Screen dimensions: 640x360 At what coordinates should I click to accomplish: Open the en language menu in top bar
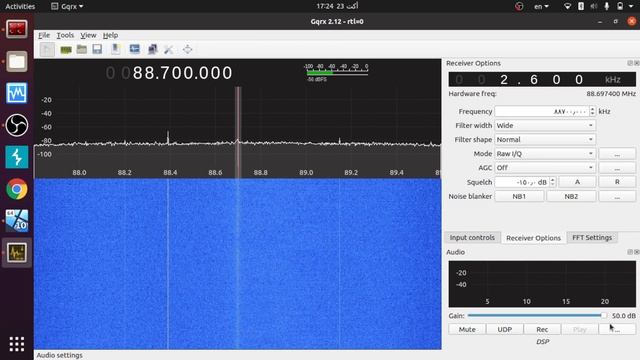tap(541, 6)
